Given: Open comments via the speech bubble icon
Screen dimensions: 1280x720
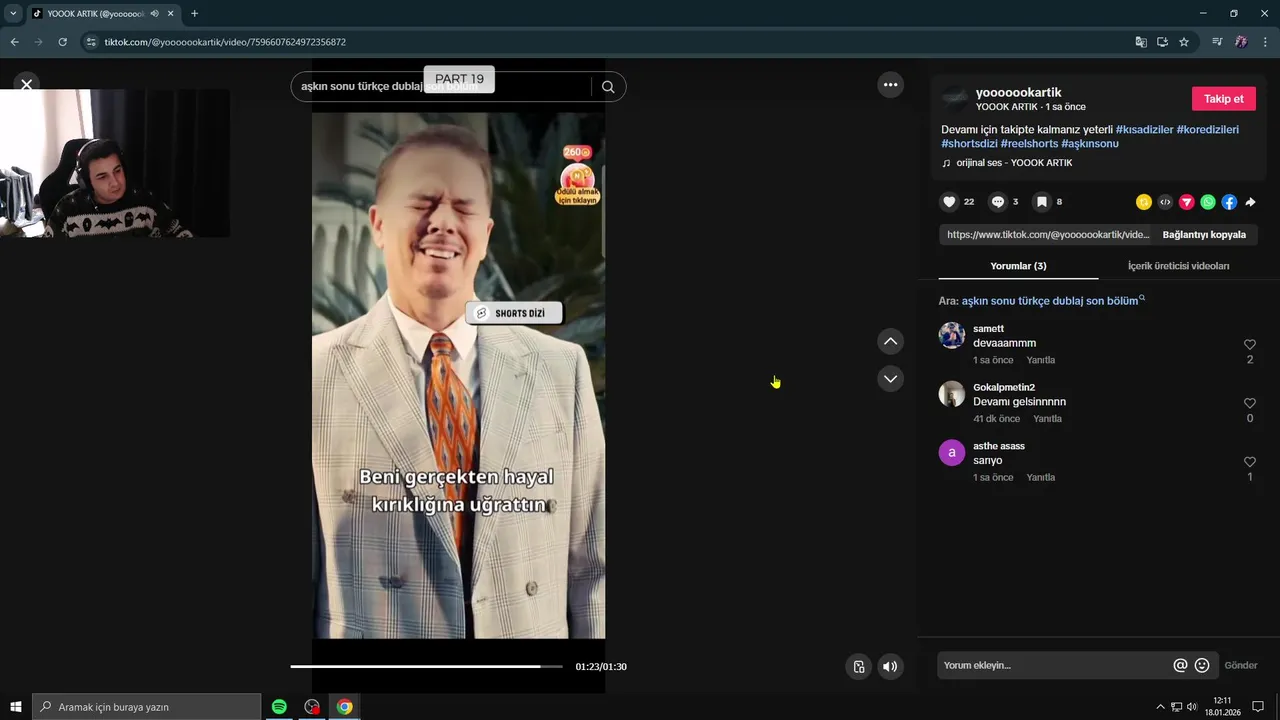Looking at the screenshot, I should [x=998, y=202].
